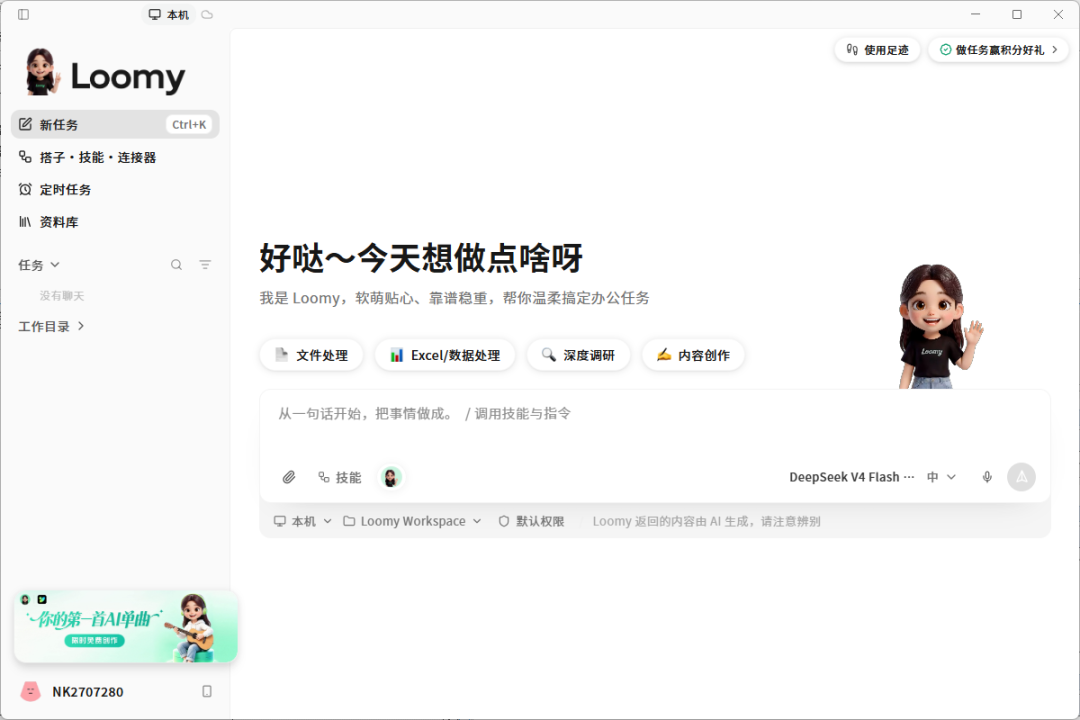Open 做任务赢积分好礼 rewards
Screen dimensions: 1080x720
click(998, 50)
